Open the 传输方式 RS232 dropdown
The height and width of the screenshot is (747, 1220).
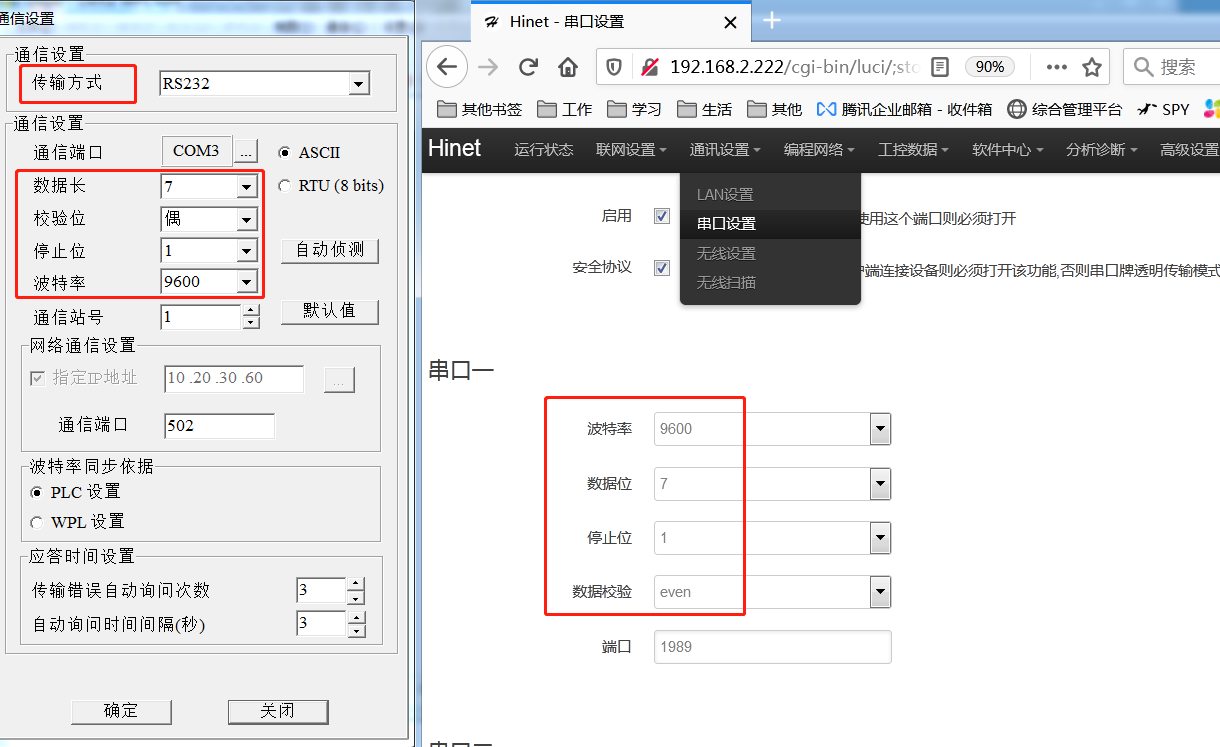tap(358, 84)
